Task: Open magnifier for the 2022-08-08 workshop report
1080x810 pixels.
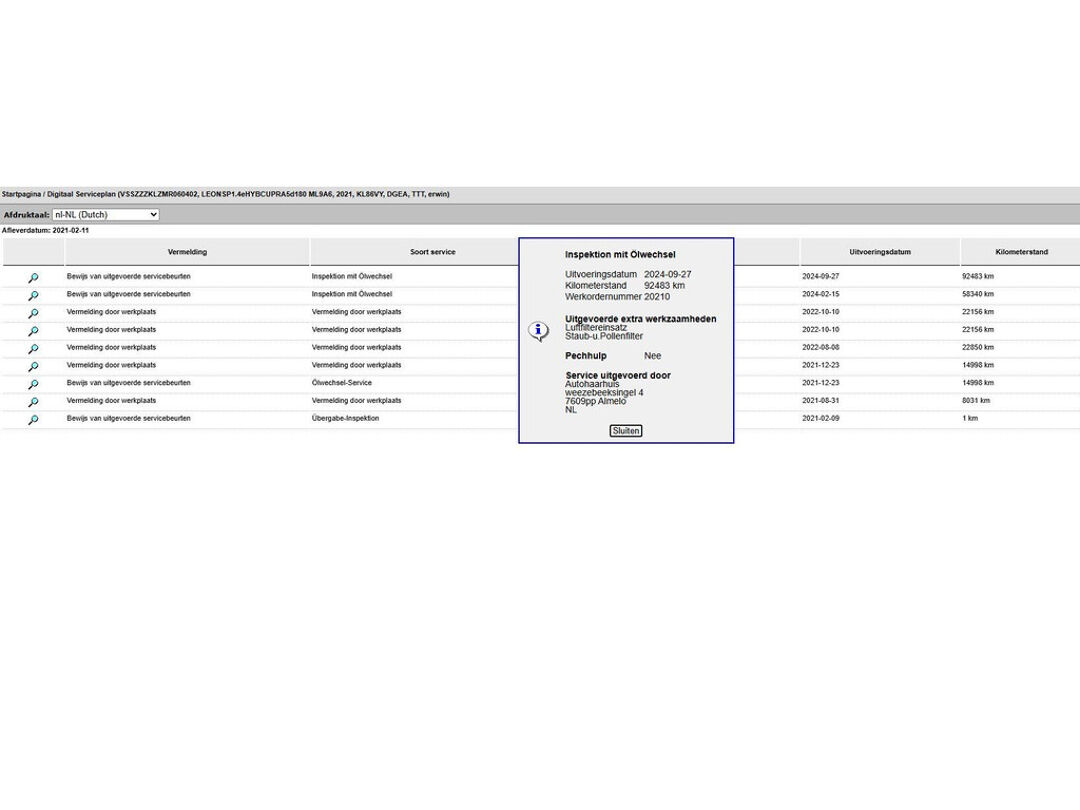Action: pyautogui.click(x=33, y=349)
